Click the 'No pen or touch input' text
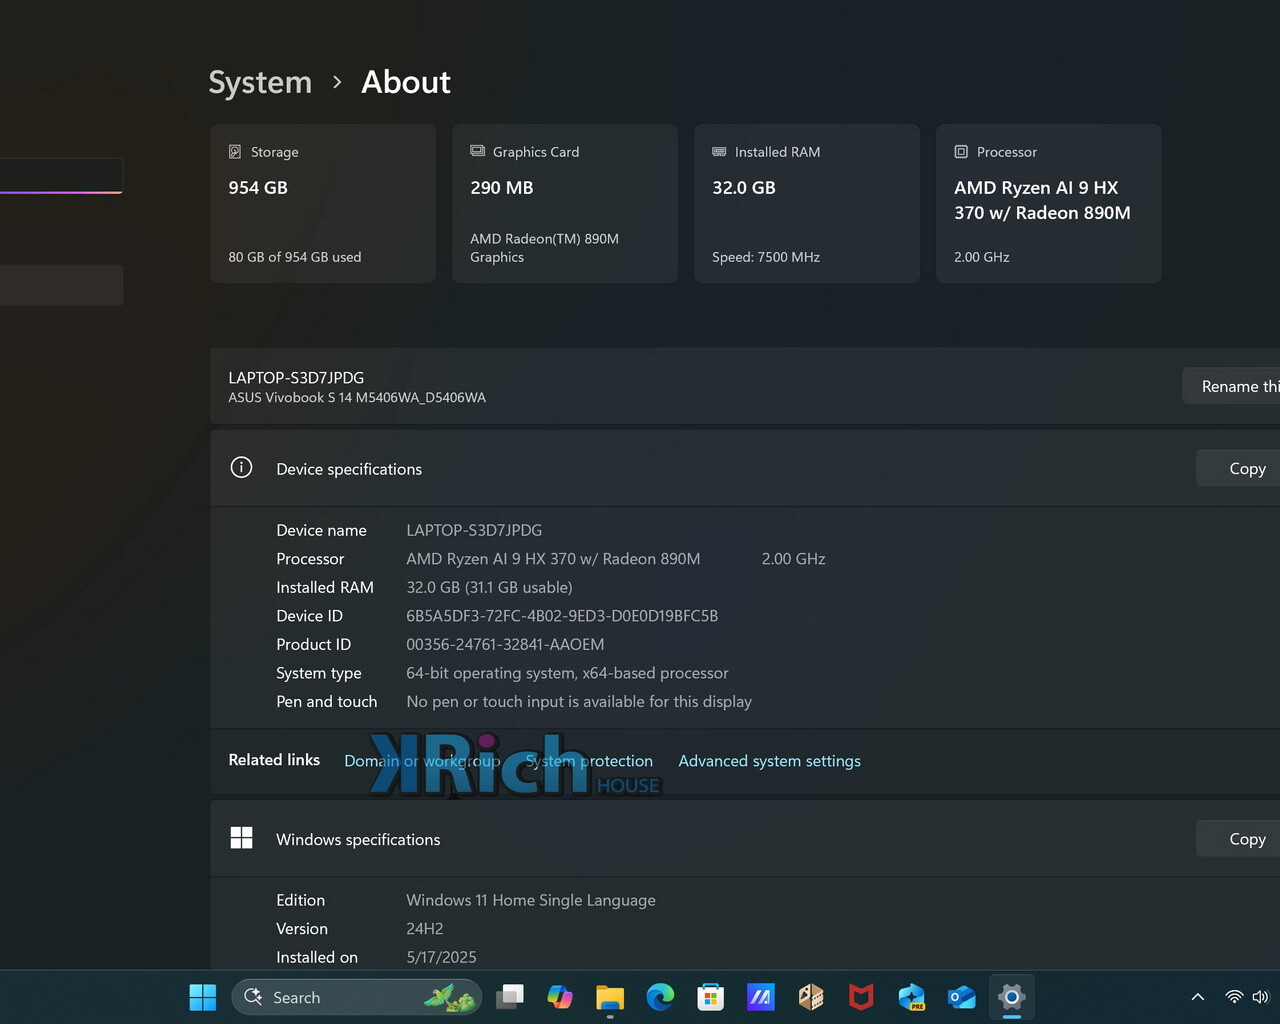Viewport: 1280px width, 1024px height. [x=579, y=702]
